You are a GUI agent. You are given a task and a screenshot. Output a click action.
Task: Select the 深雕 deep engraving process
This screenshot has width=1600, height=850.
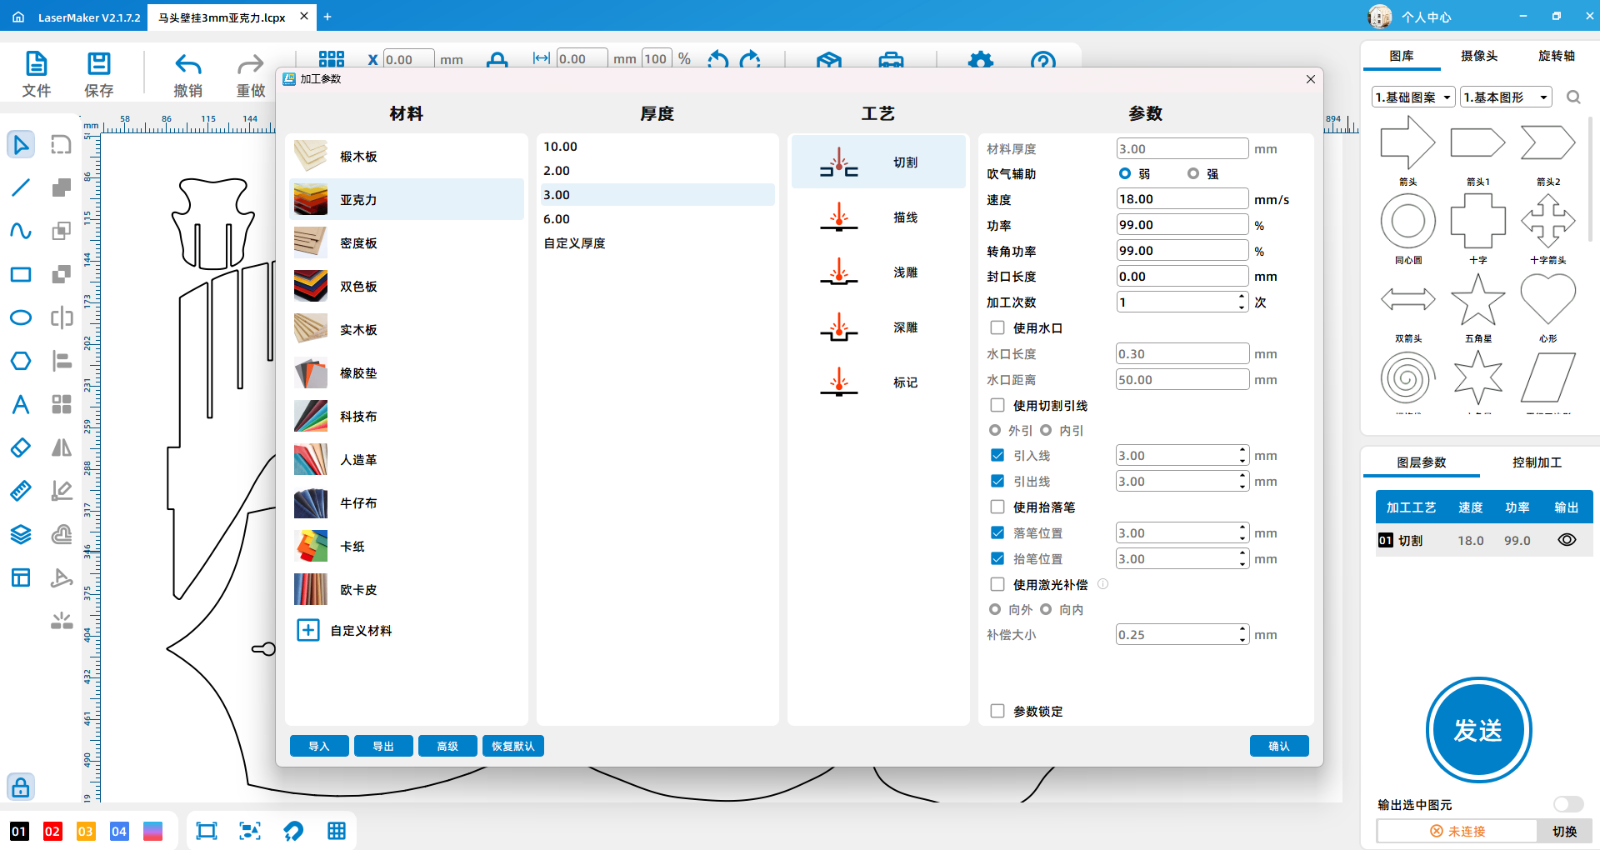(879, 327)
